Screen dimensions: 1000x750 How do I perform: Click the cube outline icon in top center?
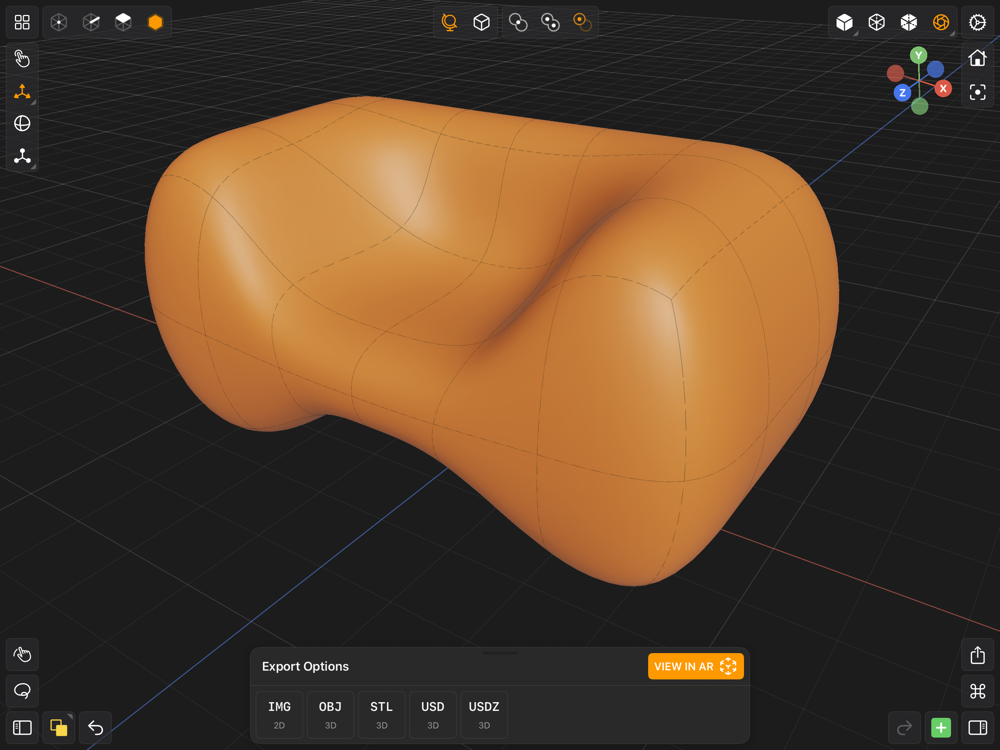point(482,22)
